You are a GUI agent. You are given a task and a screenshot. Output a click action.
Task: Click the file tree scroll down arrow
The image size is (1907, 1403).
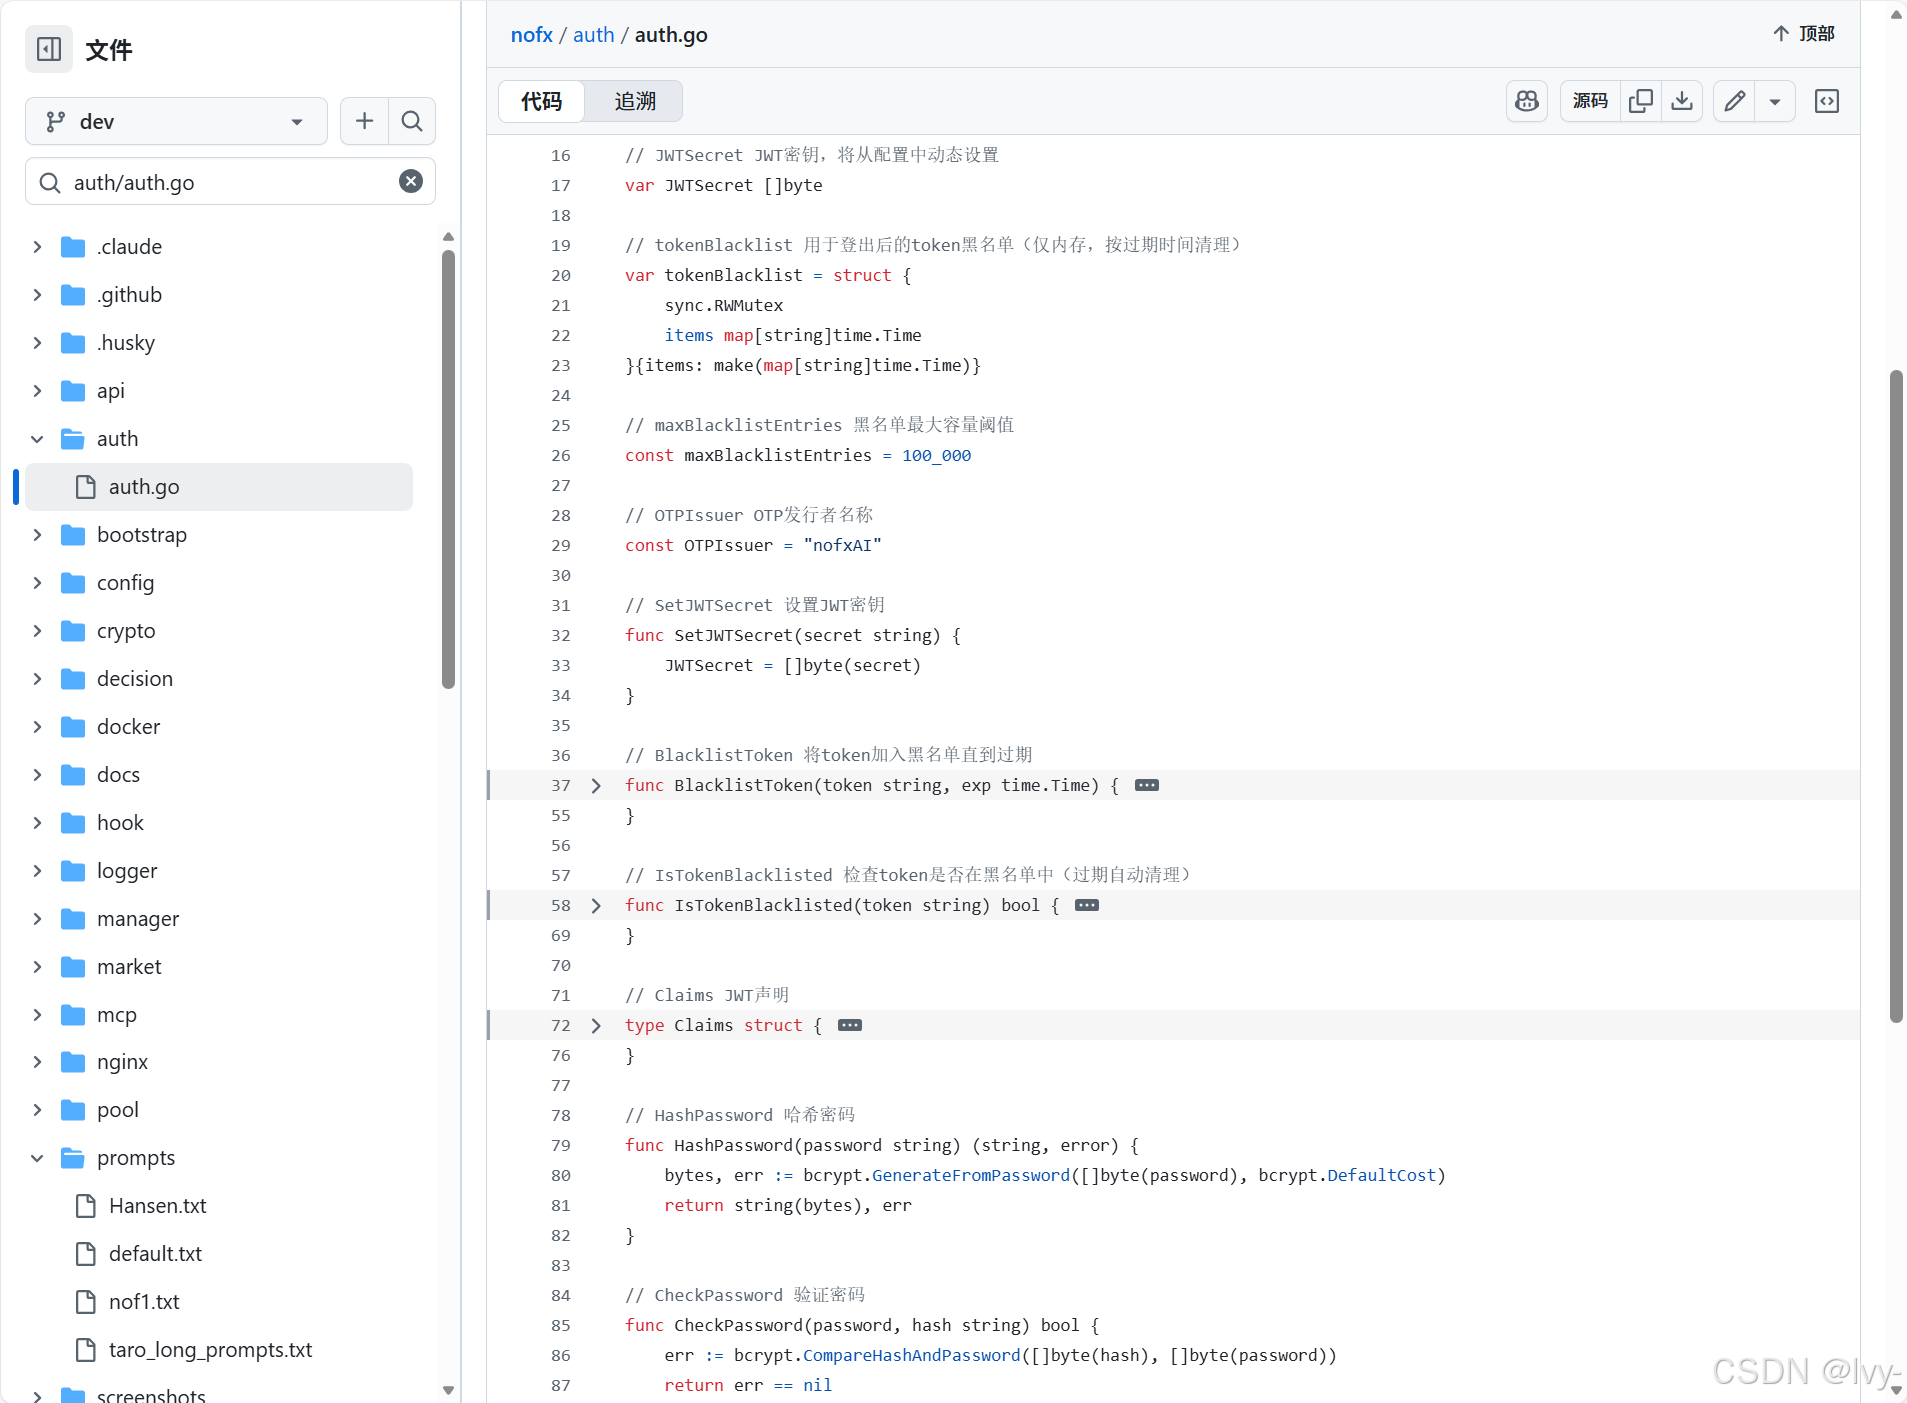coord(448,1390)
